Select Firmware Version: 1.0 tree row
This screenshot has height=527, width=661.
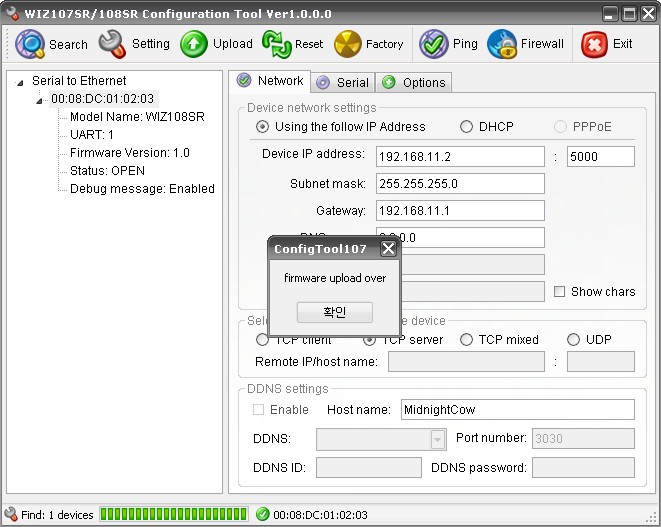(x=130, y=153)
